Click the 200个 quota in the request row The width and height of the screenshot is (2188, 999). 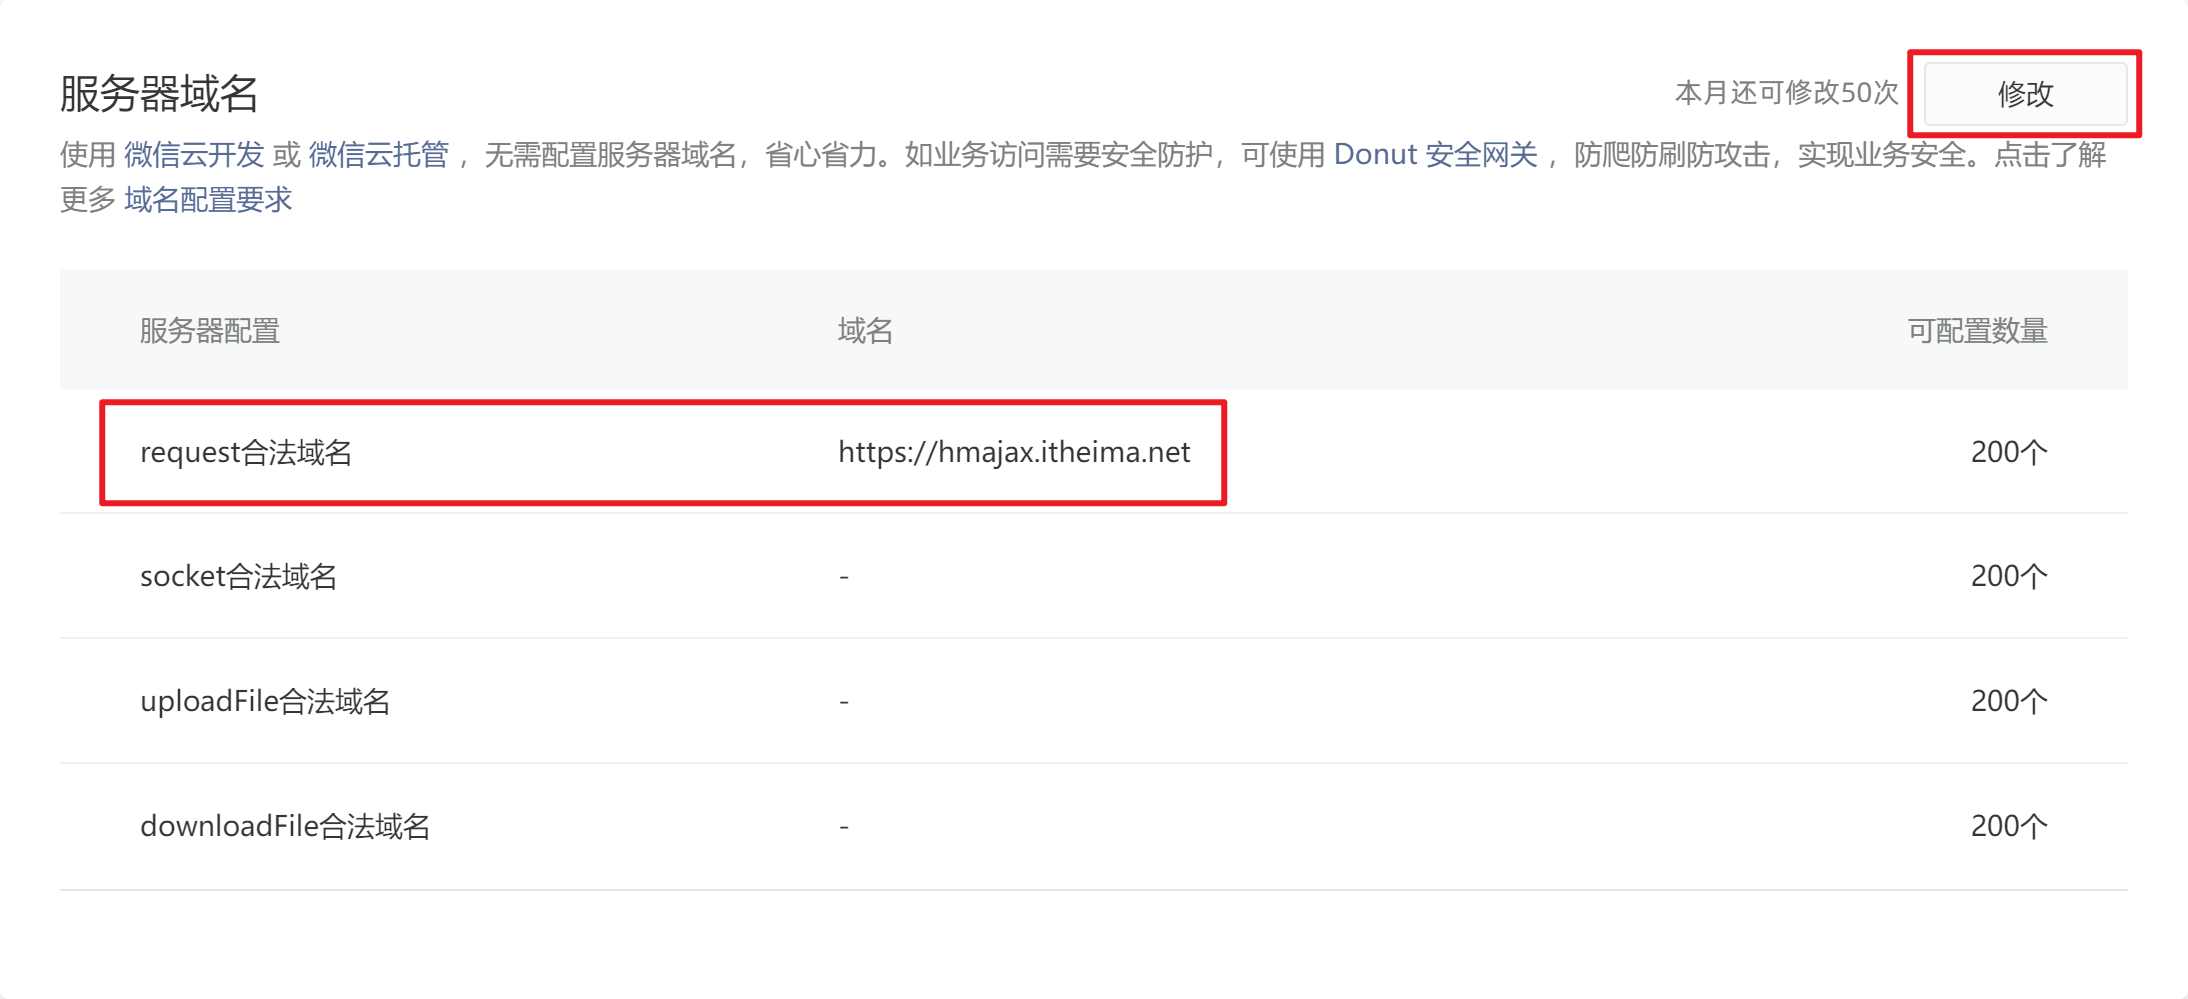(x=2008, y=453)
